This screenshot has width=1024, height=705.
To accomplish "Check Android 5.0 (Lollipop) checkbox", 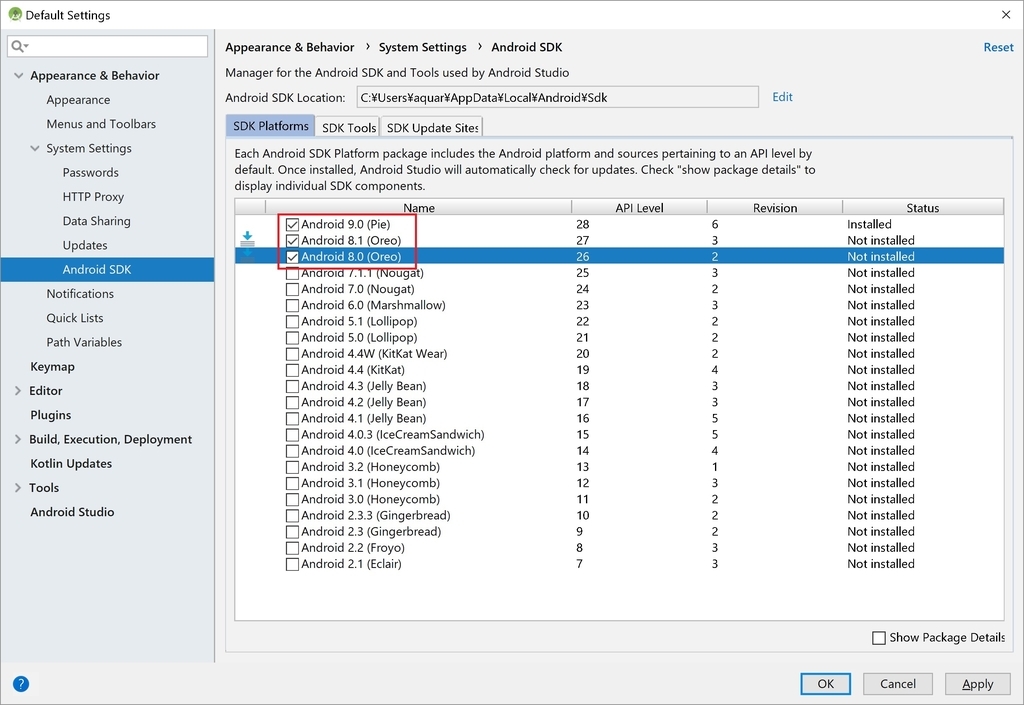I will tap(292, 337).
